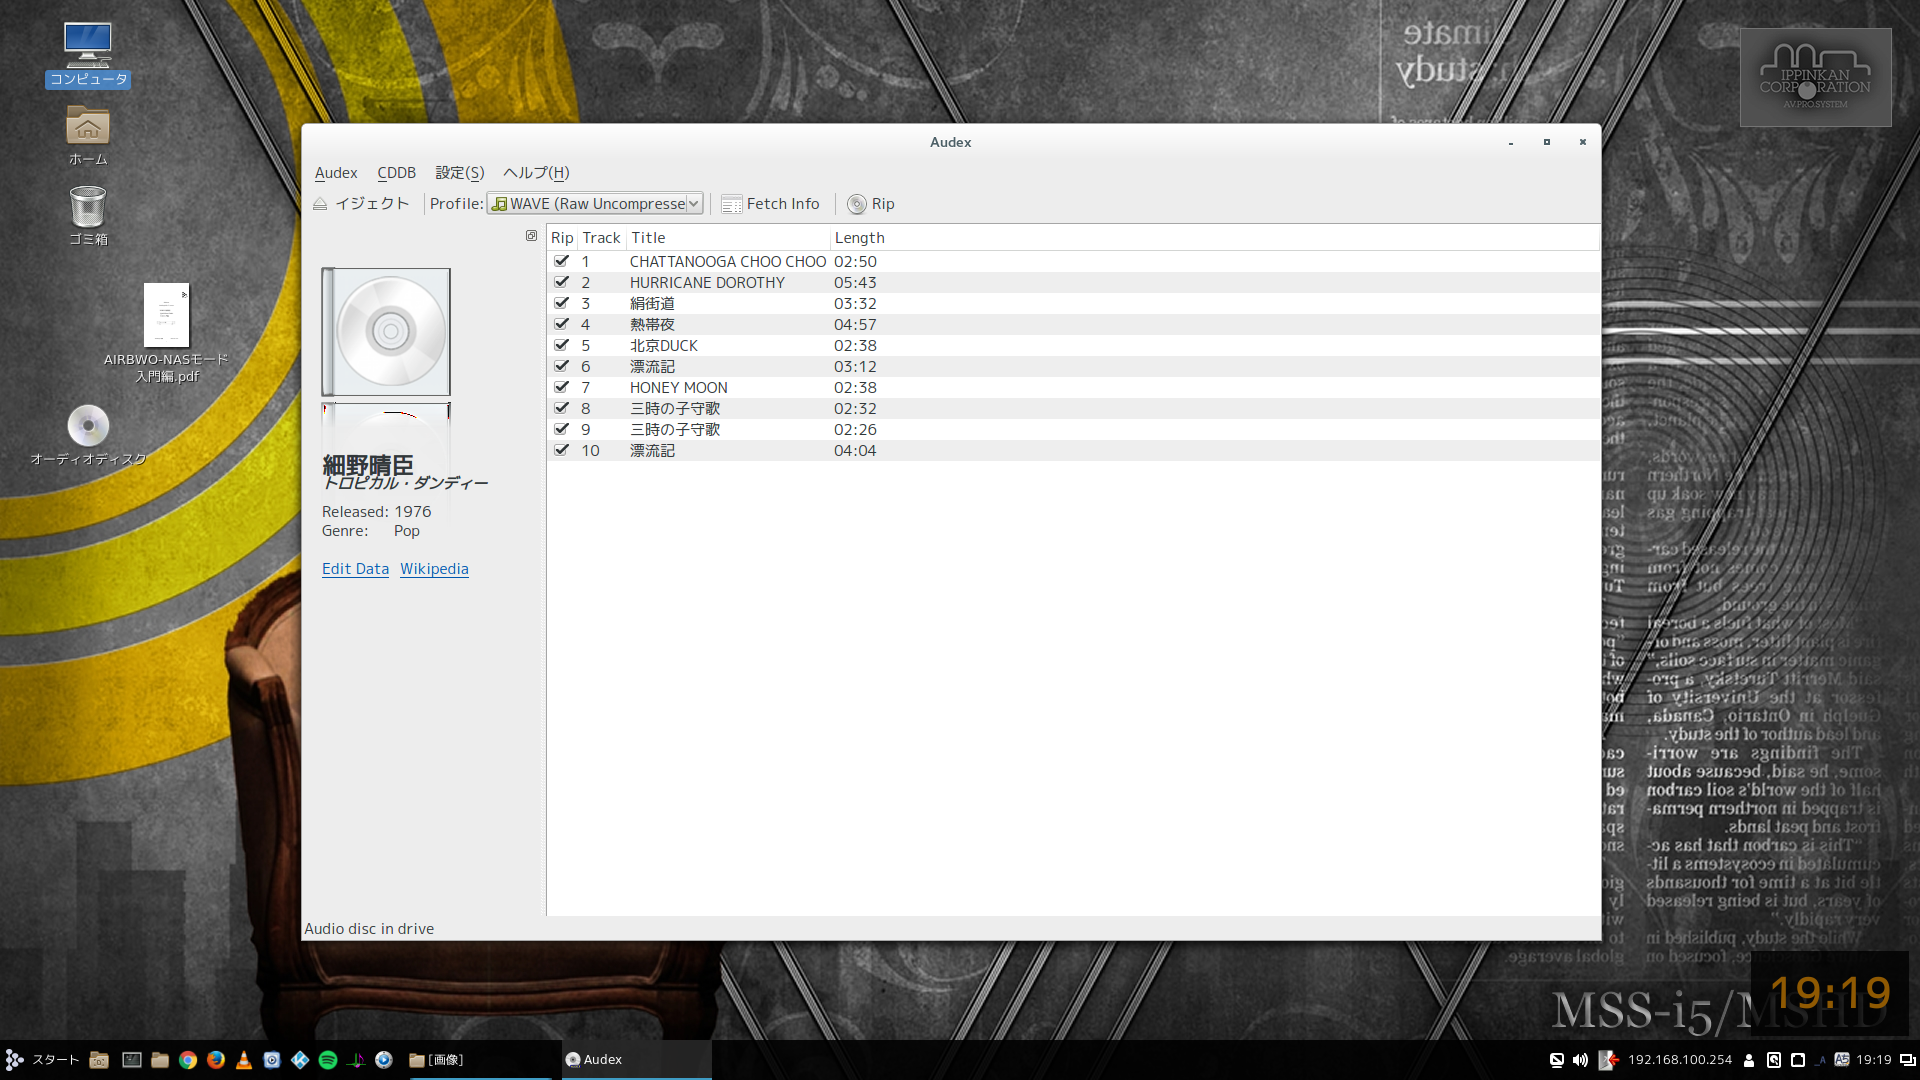Open the CDDB menu
Image resolution: width=1920 pixels, height=1080 pixels.
point(396,173)
